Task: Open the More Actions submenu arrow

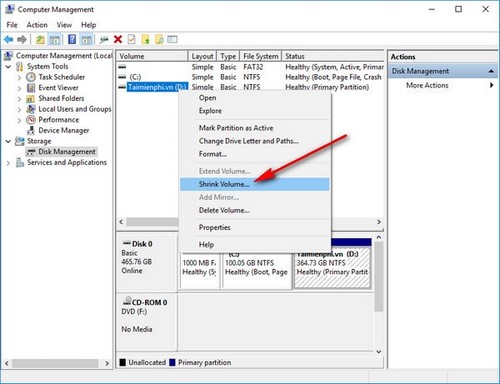Action: (491, 85)
